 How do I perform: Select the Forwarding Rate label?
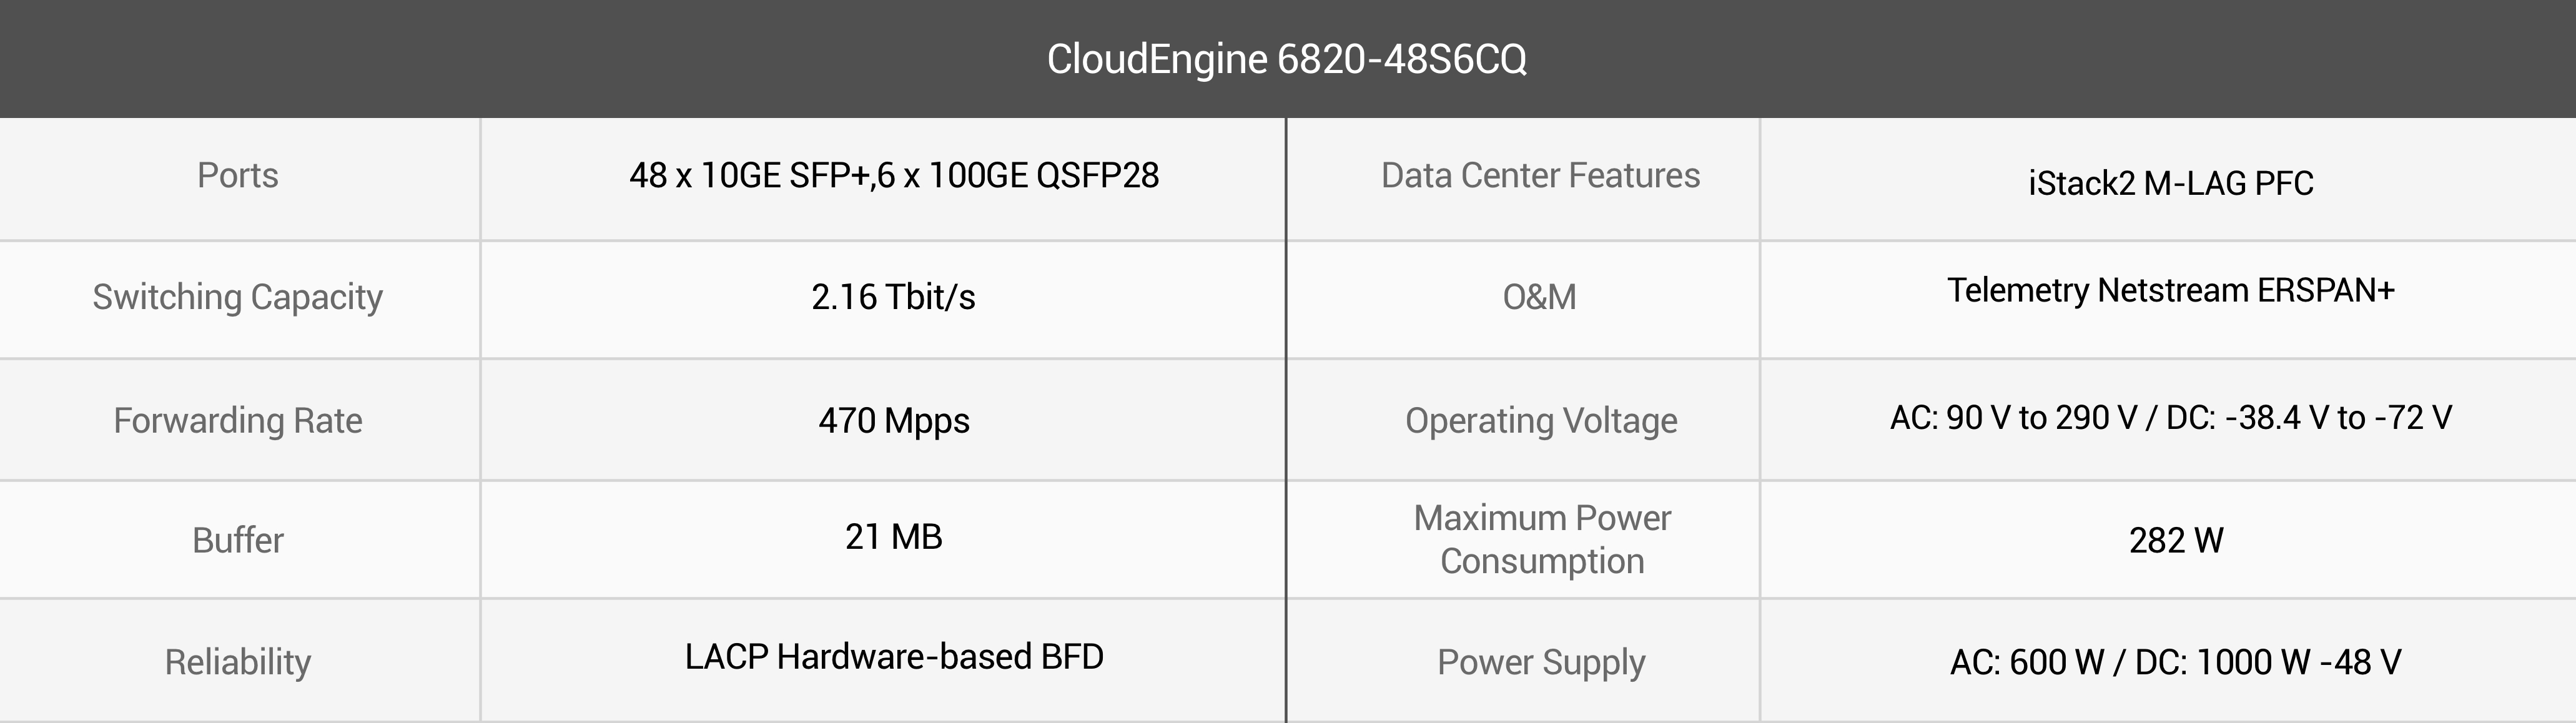click(x=238, y=421)
